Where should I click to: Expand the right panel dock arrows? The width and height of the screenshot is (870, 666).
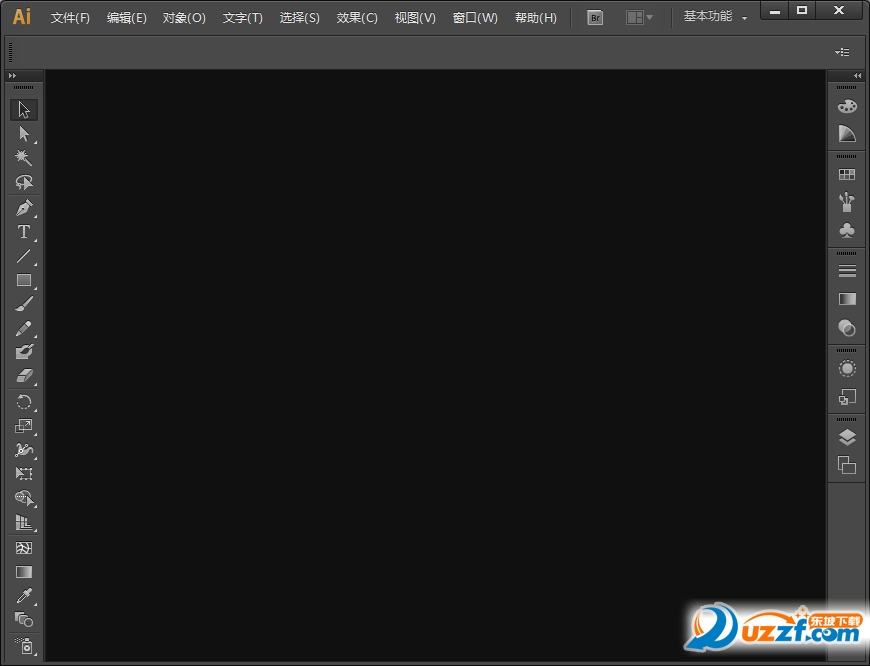pyautogui.click(x=857, y=75)
